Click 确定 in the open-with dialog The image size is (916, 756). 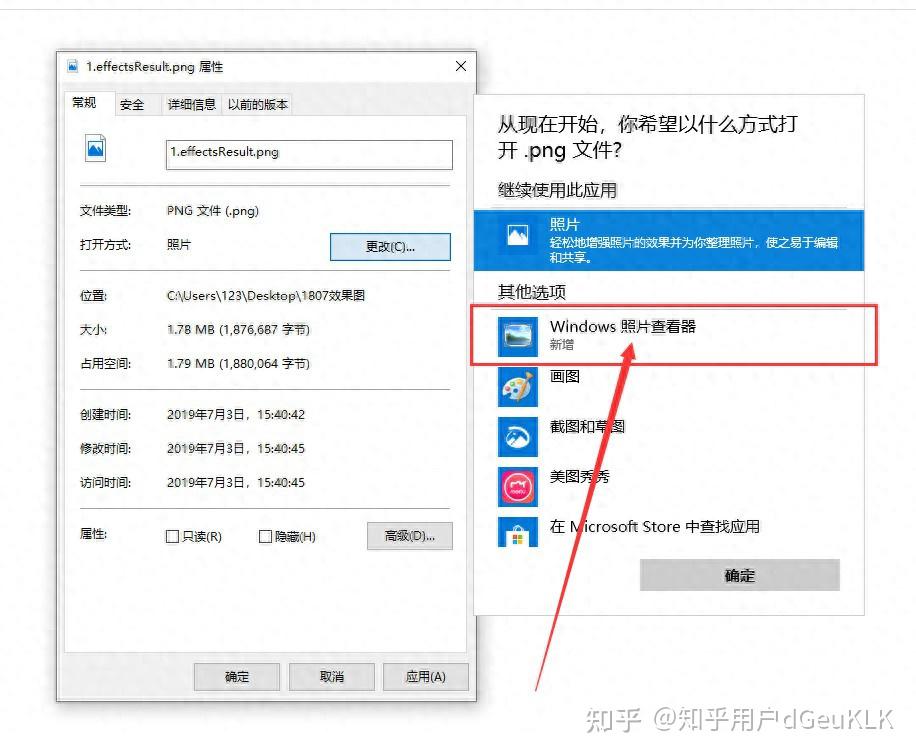(740, 575)
